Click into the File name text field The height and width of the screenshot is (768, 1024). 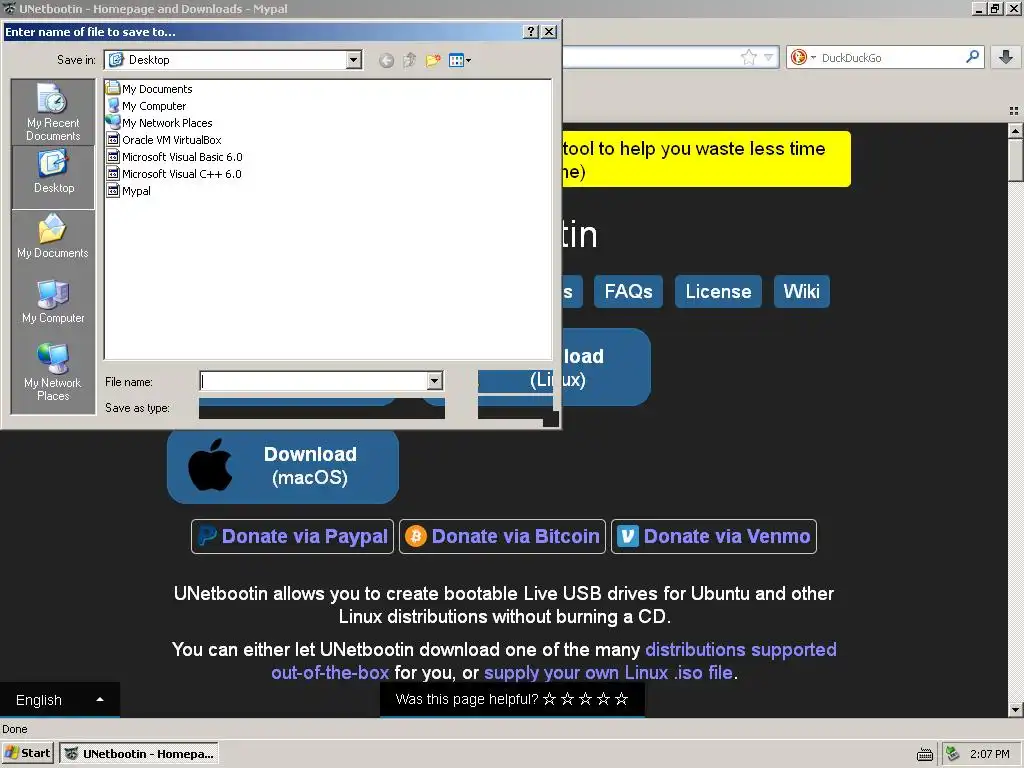[313, 381]
